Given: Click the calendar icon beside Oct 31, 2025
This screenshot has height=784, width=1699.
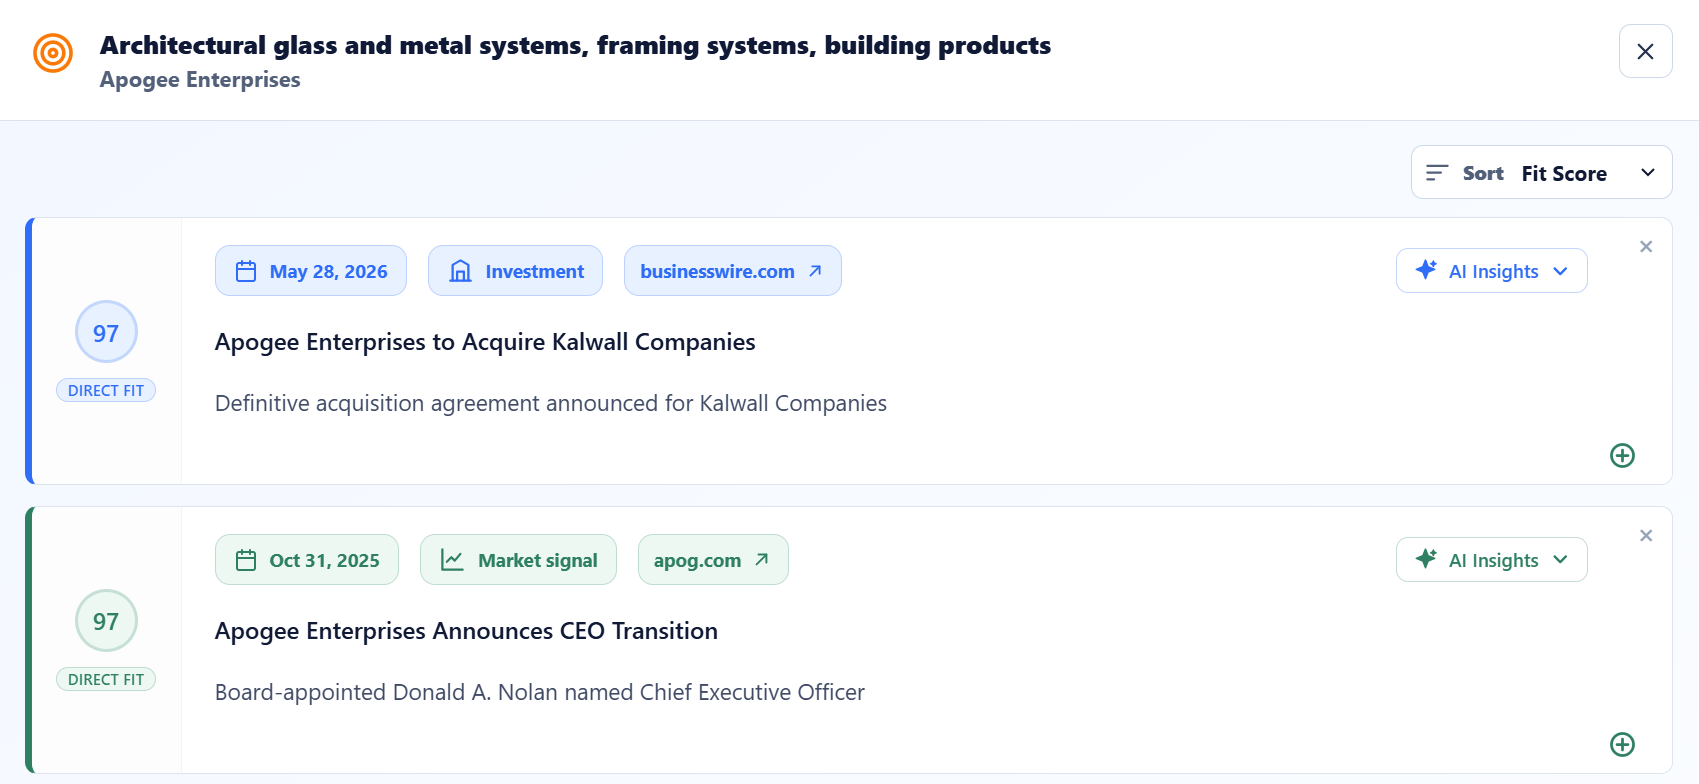Looking at the screenshot, I should tap(246, 560).
